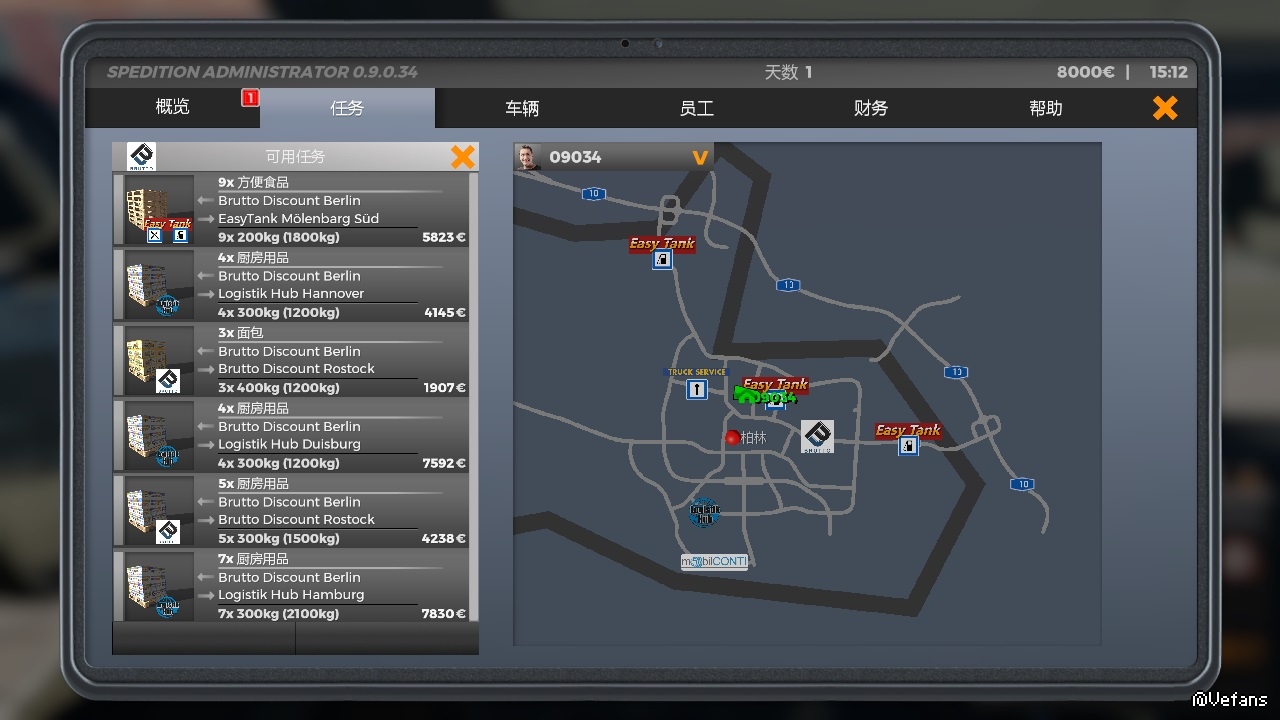Click the route 10 shield in the map's south-east
1280x720 pixels.
click(1021, 485)
